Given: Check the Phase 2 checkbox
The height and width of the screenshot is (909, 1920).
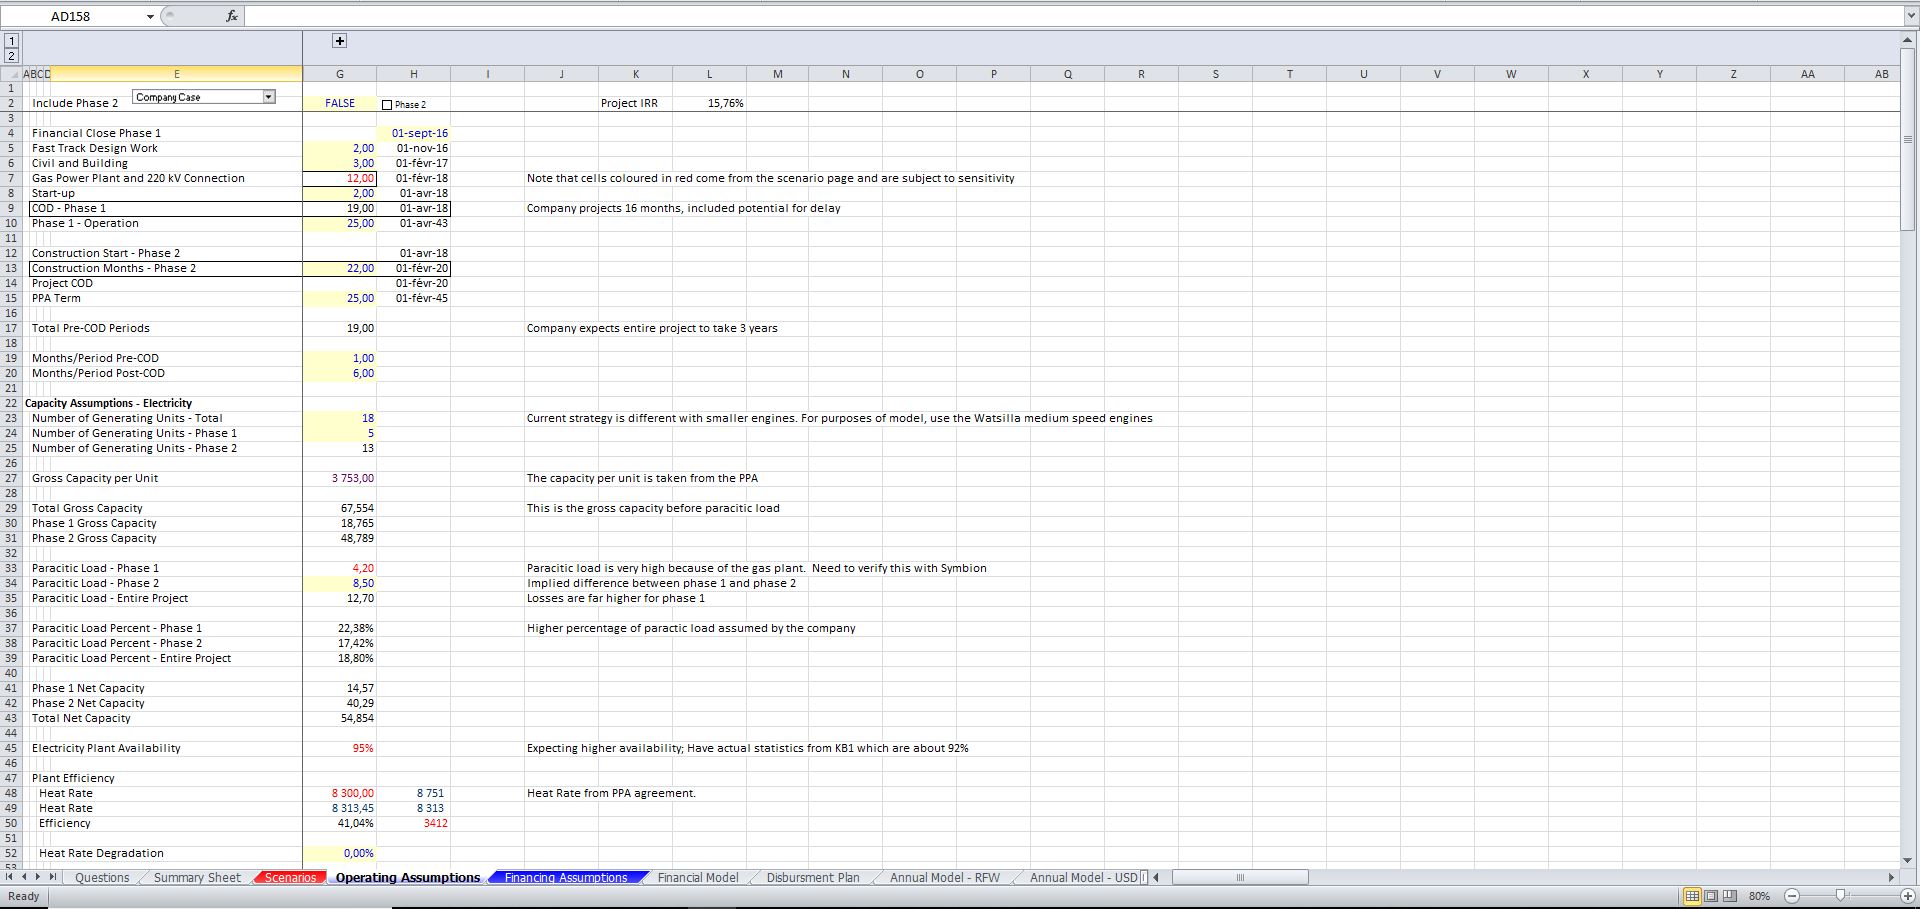Looking at the screenshot, I should 386,104.
